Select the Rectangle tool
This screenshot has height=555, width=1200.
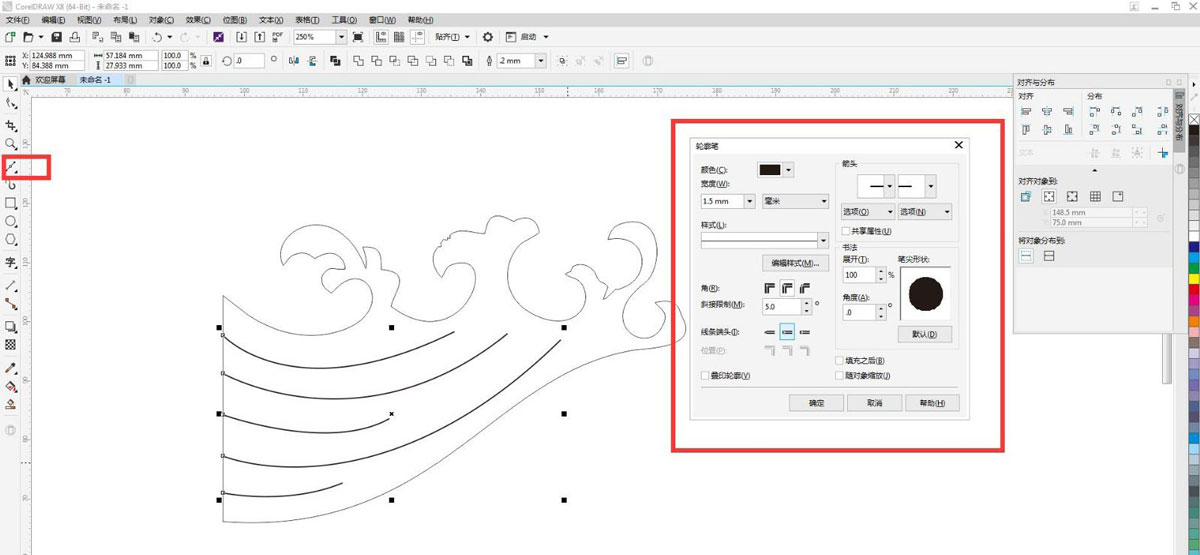click(11, 203)
